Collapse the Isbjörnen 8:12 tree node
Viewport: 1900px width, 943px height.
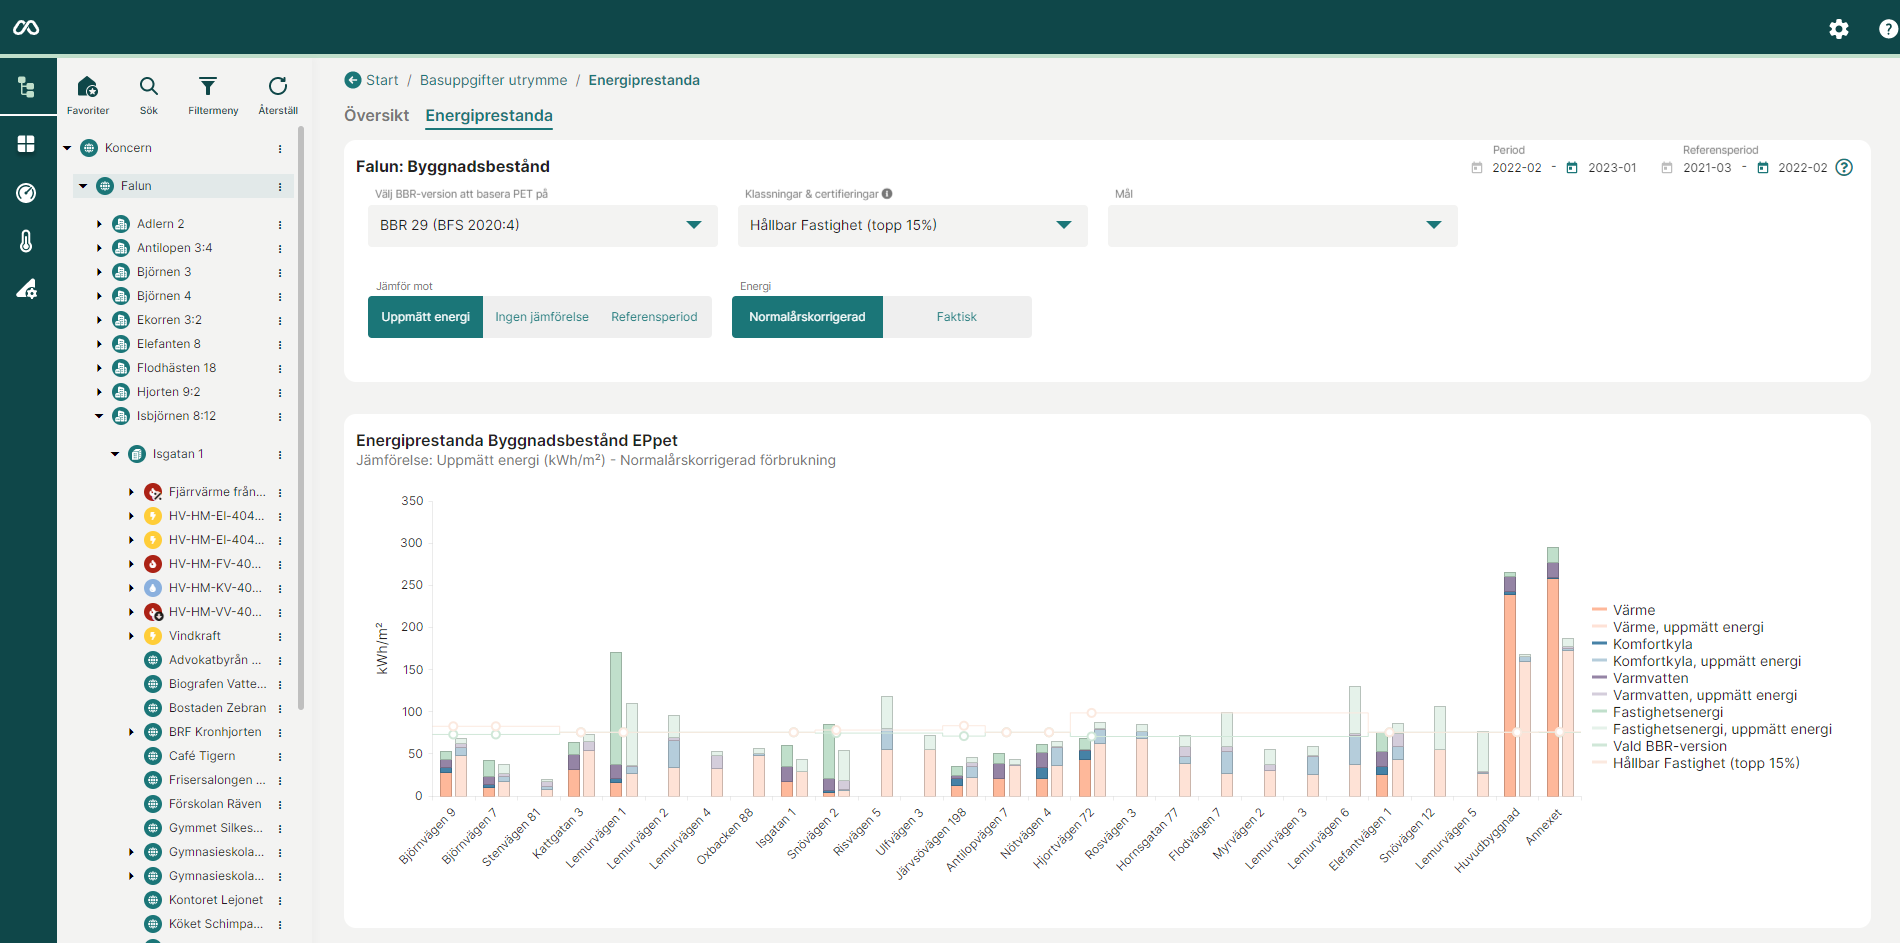99,416
